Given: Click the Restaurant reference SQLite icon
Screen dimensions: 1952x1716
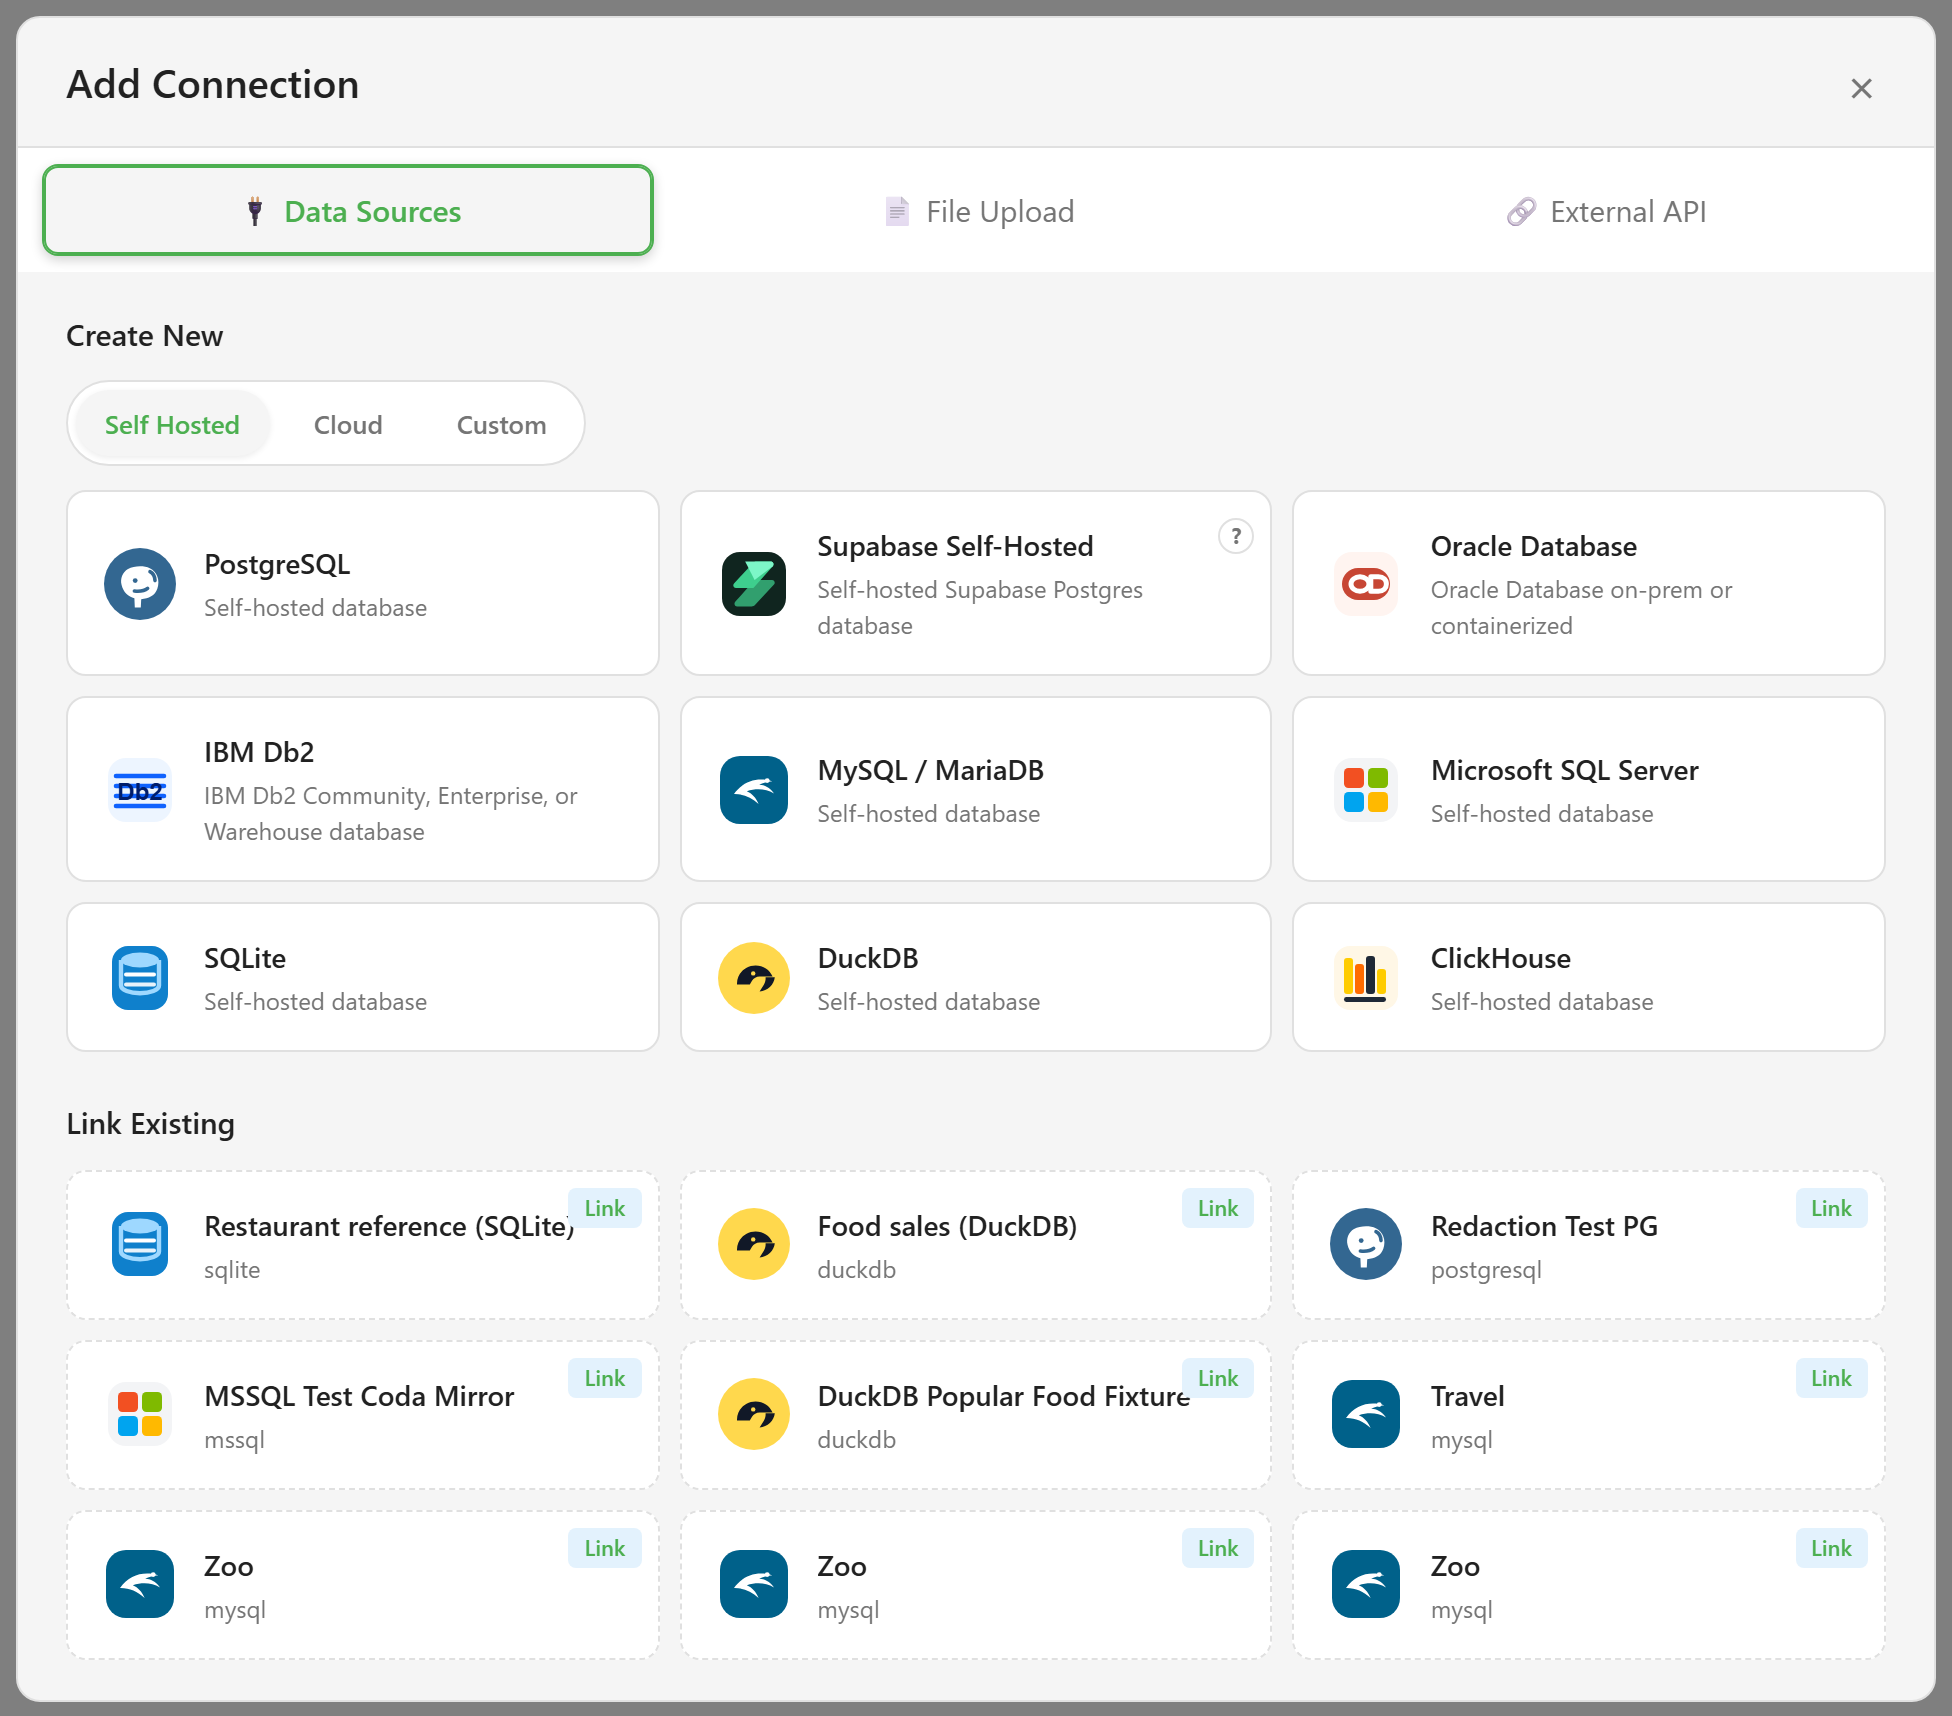Looking at the screenshot, I should tap(140, 1244).
